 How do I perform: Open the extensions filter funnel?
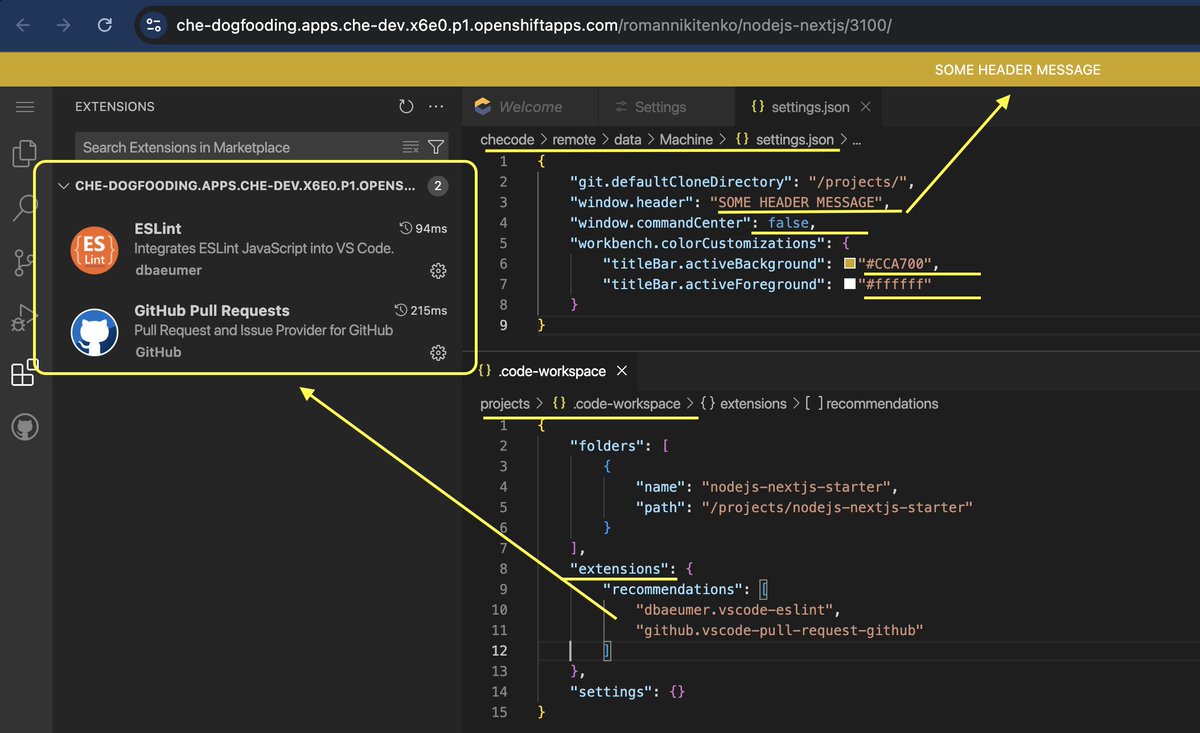pyautogui.click(x=436, y=147)
